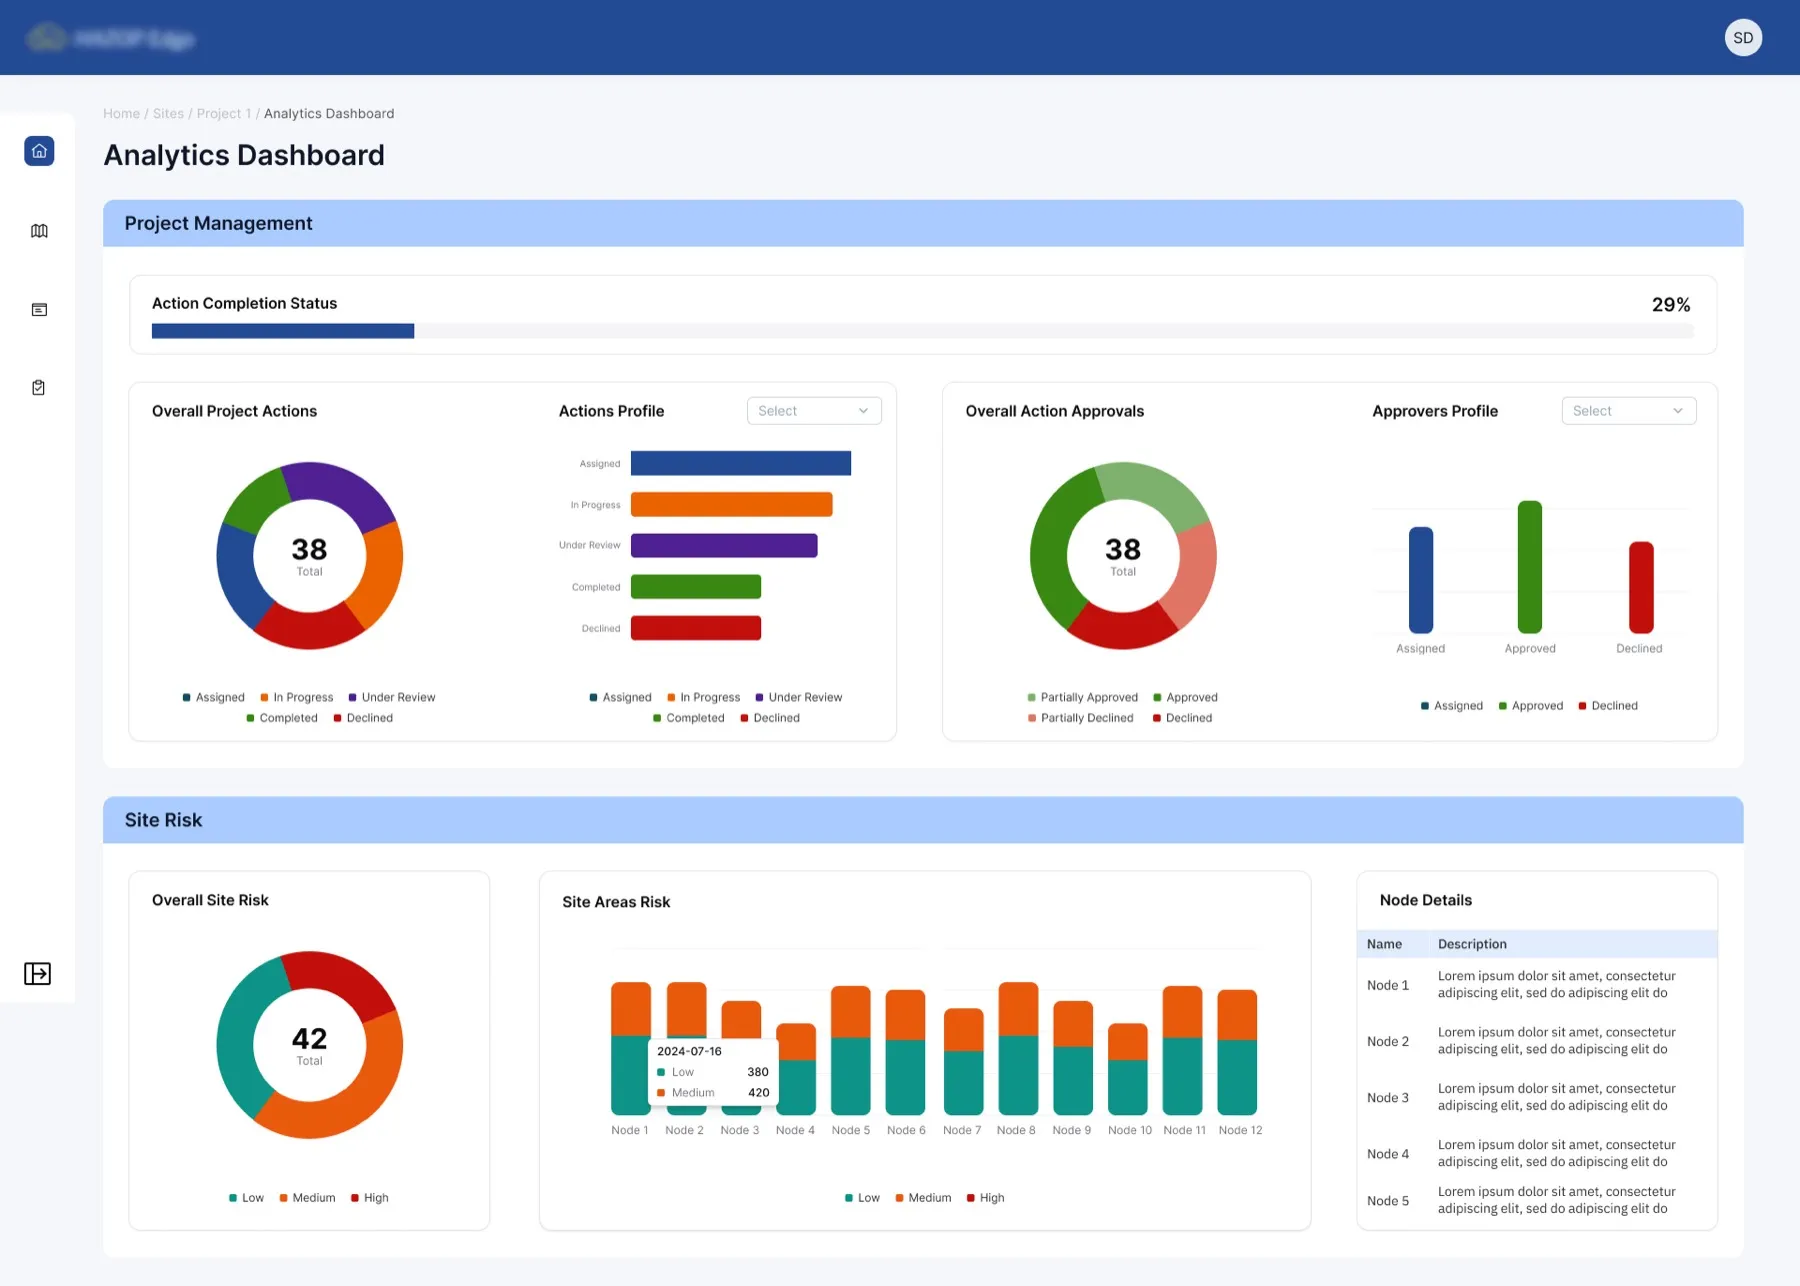The height and width of the screenshot is (1286, 1800).
Task: Select the Node 5 row in Node Details
Action: [x=1537, y=1200]
